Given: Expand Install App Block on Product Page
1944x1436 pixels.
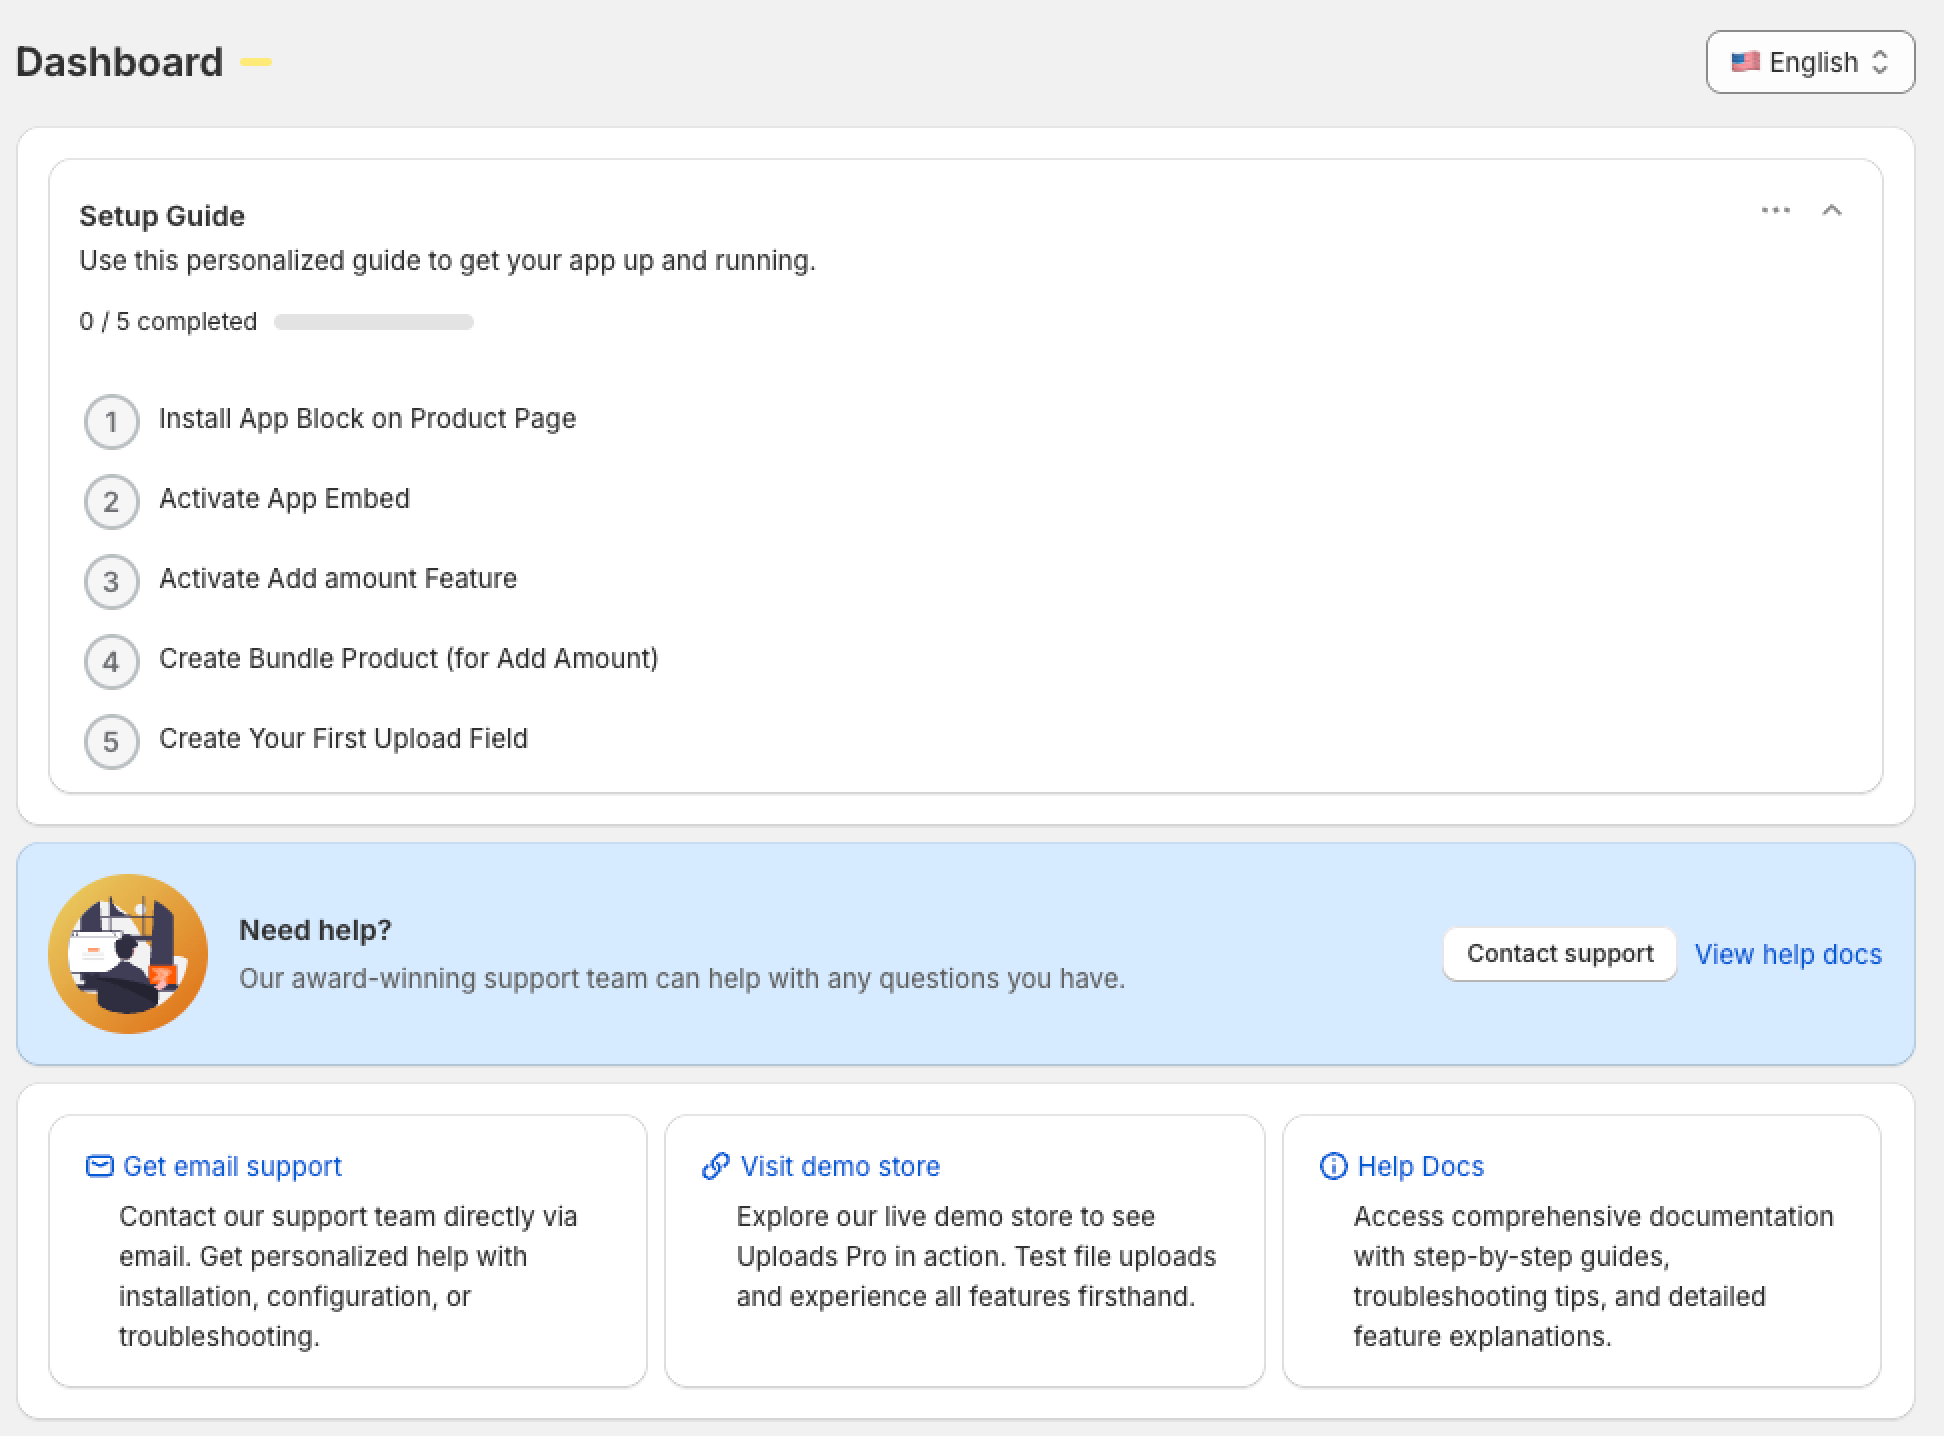Looking at the screenshot, I should [367, 418].
